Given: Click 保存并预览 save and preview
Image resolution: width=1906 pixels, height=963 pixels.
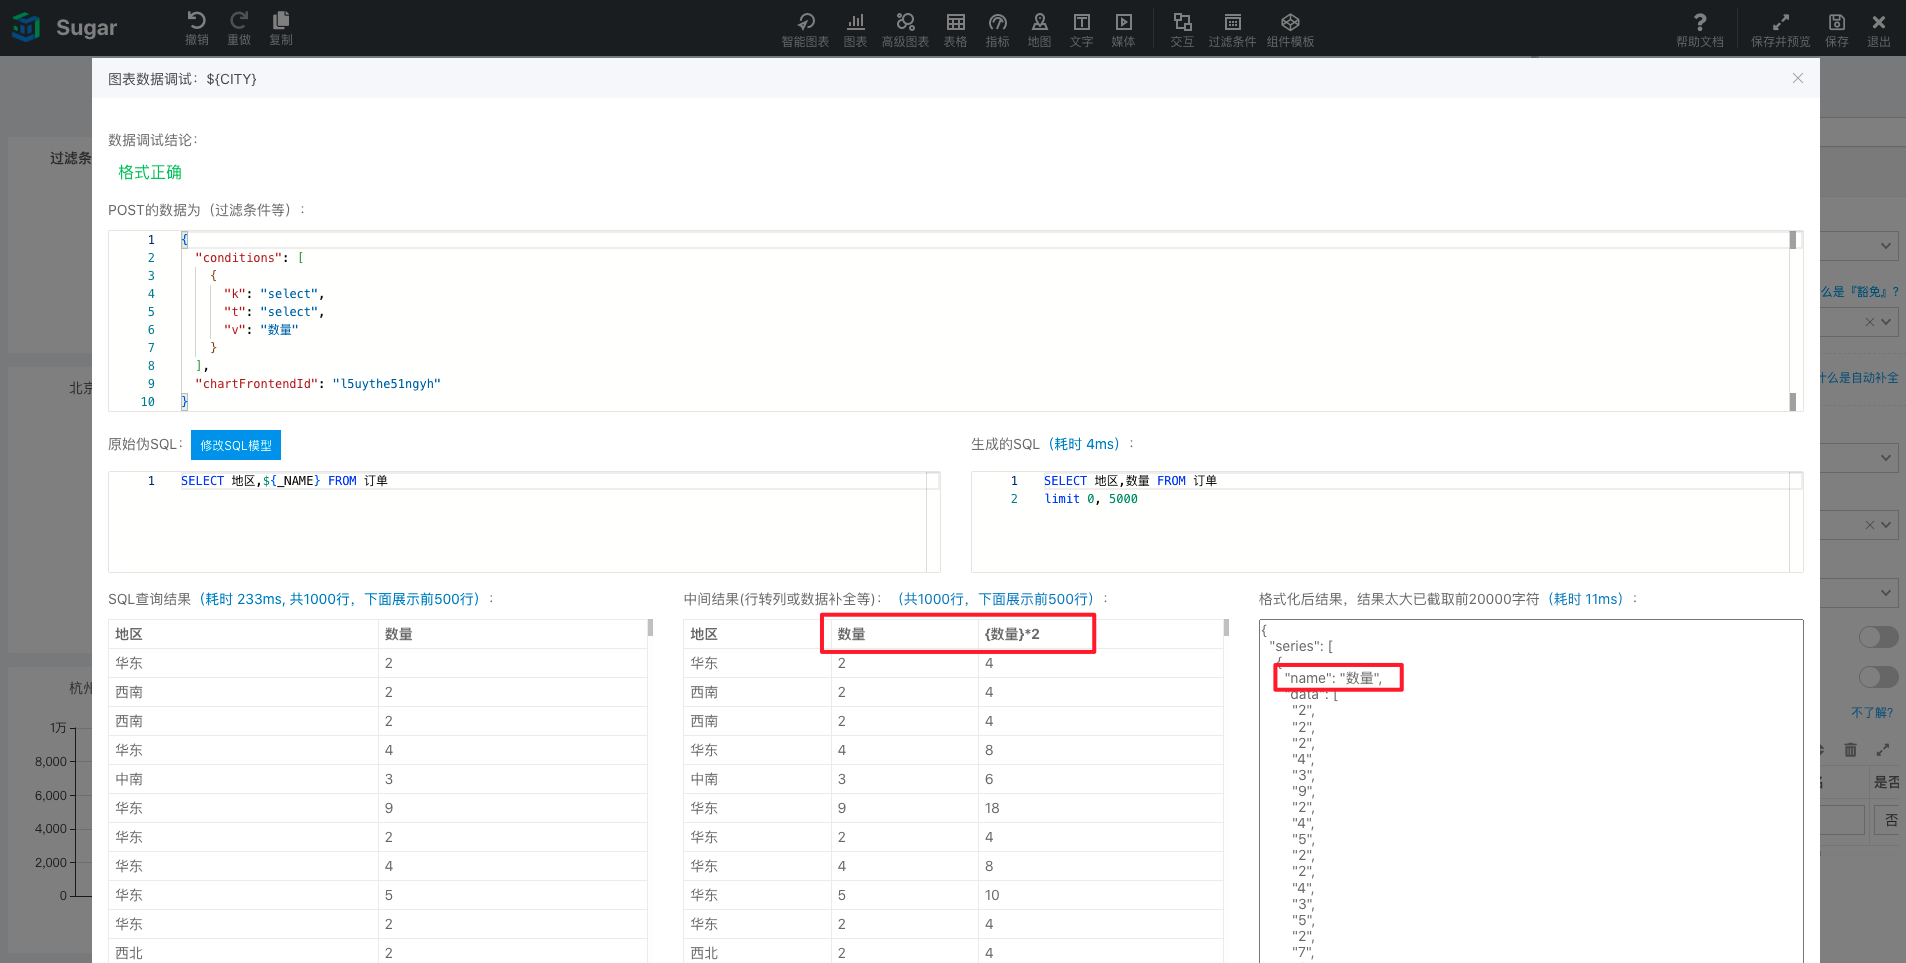Looking at the screenshot, I should (1781, 29).
